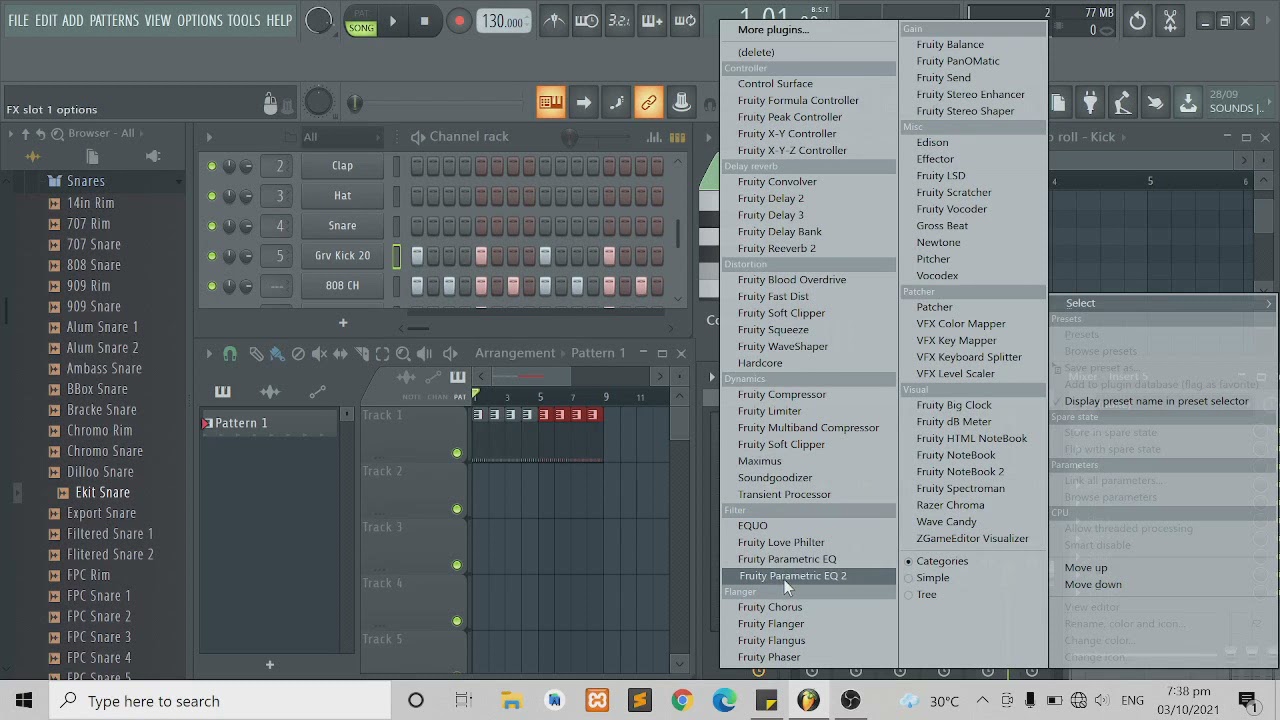
Task: Click the 130.000 tempo field
Action: point(504,21)
